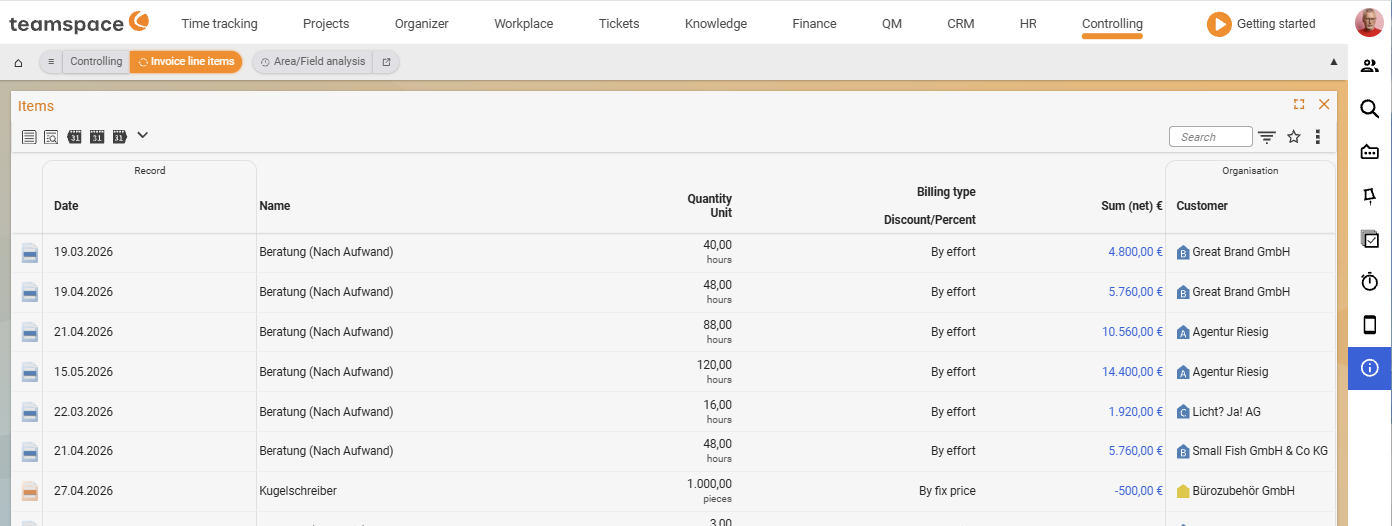The image size is (1392, 526).
Task: Open the Finance menu
Action: (814, 24)
